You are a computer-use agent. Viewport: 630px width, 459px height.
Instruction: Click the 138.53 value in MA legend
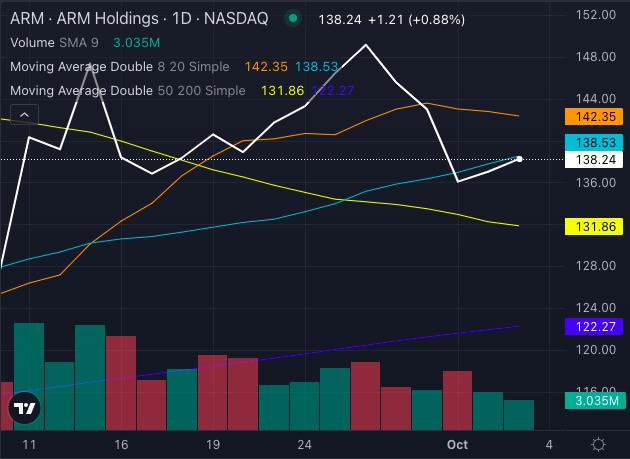[x=317, y=67]
